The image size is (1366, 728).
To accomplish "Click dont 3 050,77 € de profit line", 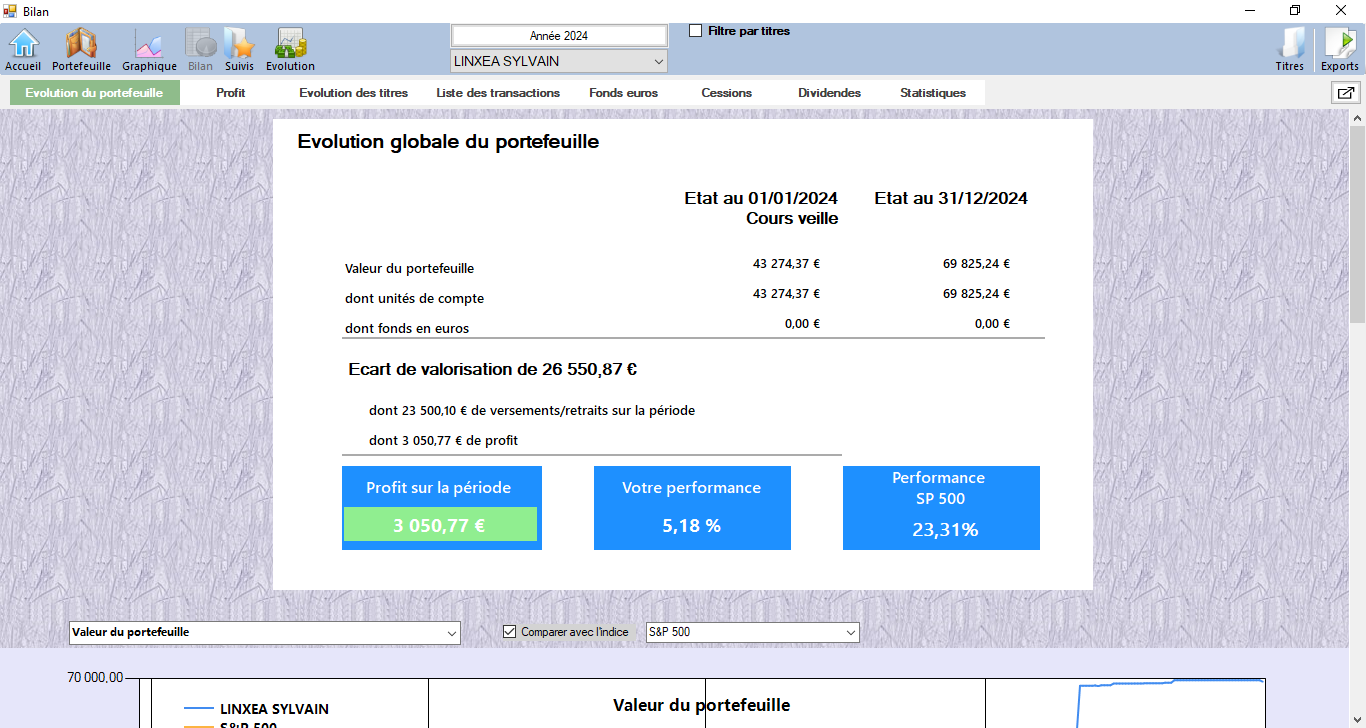I will pyautogui.click(x=443, y=440).
